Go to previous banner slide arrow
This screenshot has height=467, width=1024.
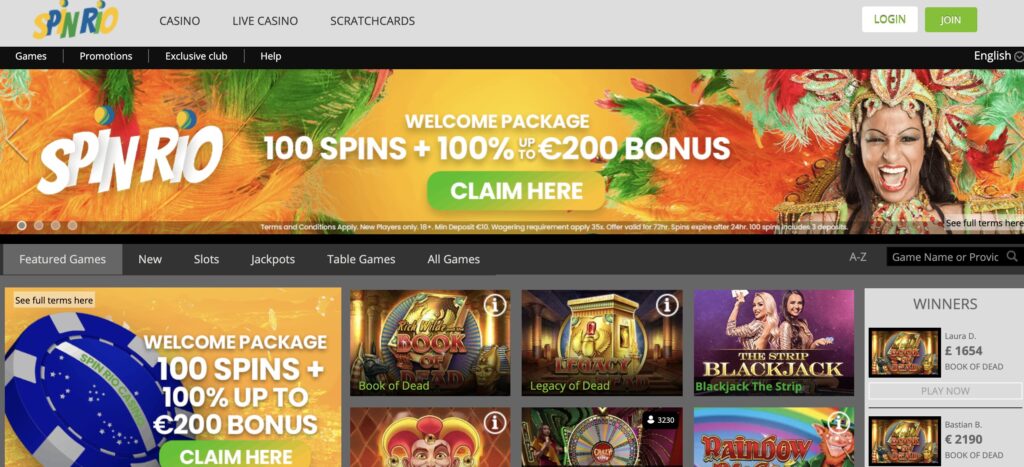point(16,140)
